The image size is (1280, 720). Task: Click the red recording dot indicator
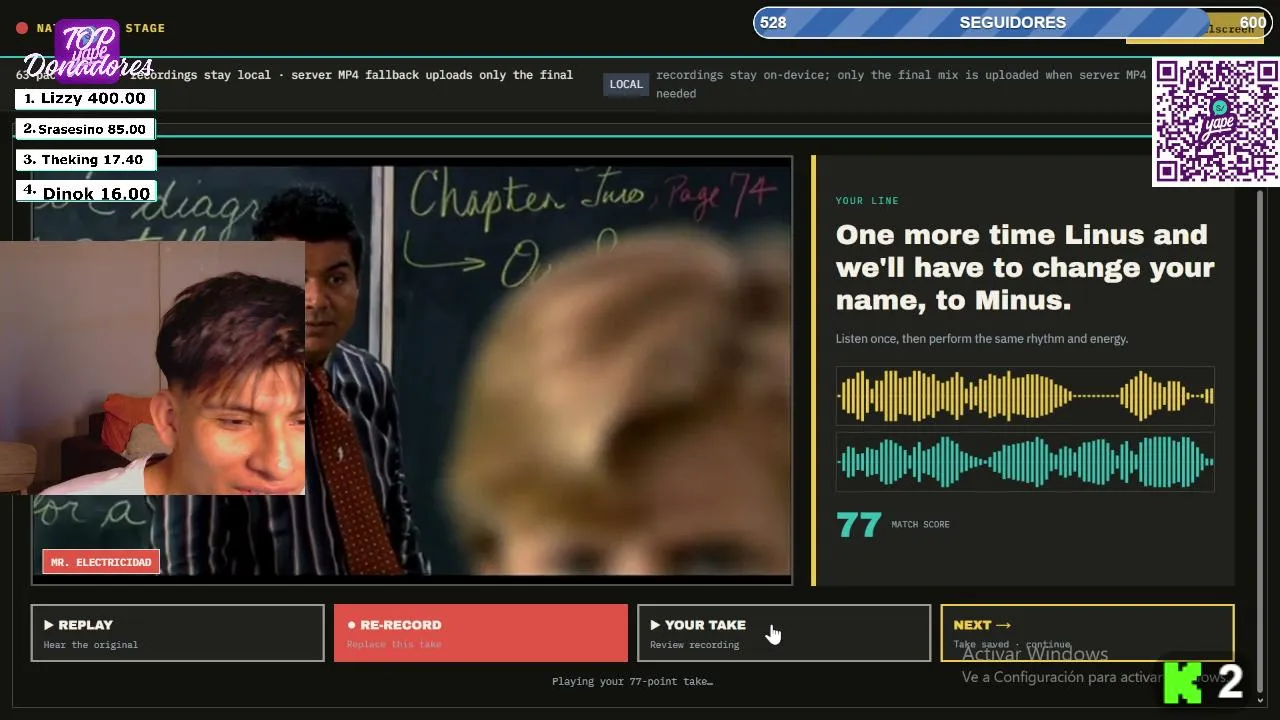coord(22,28)
